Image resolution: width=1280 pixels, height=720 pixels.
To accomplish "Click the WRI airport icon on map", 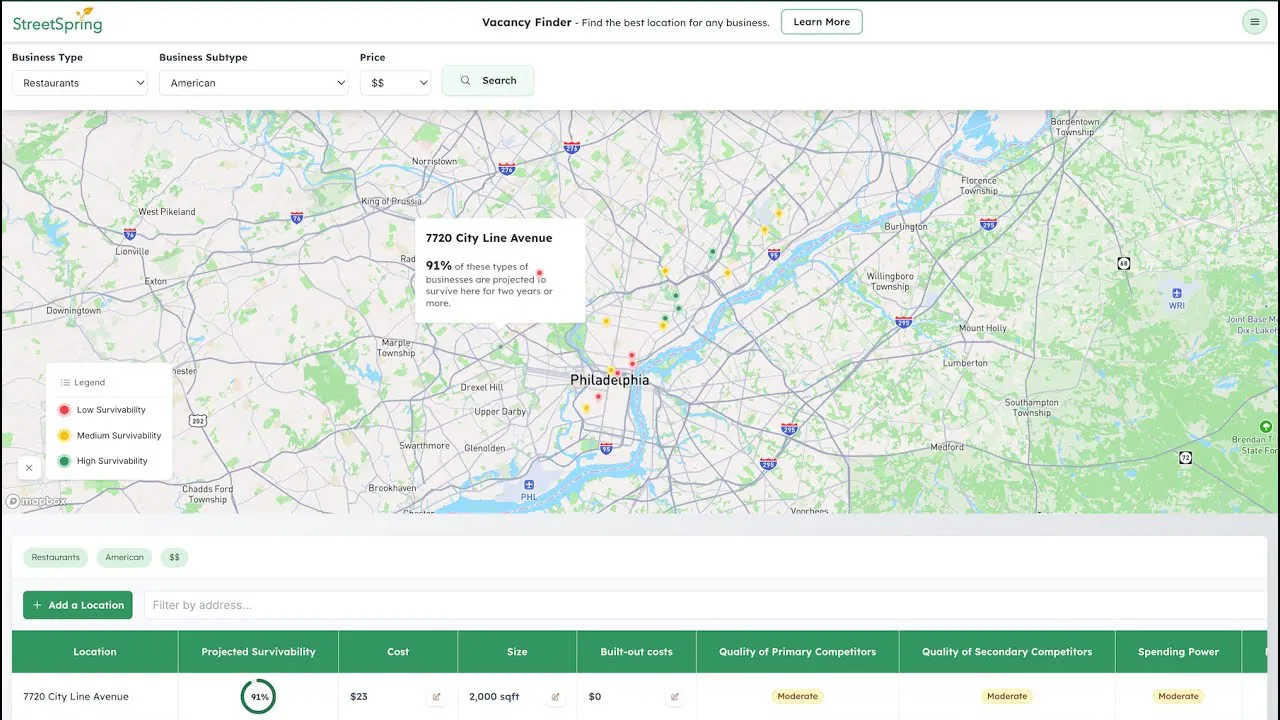I will point(1176,293).
